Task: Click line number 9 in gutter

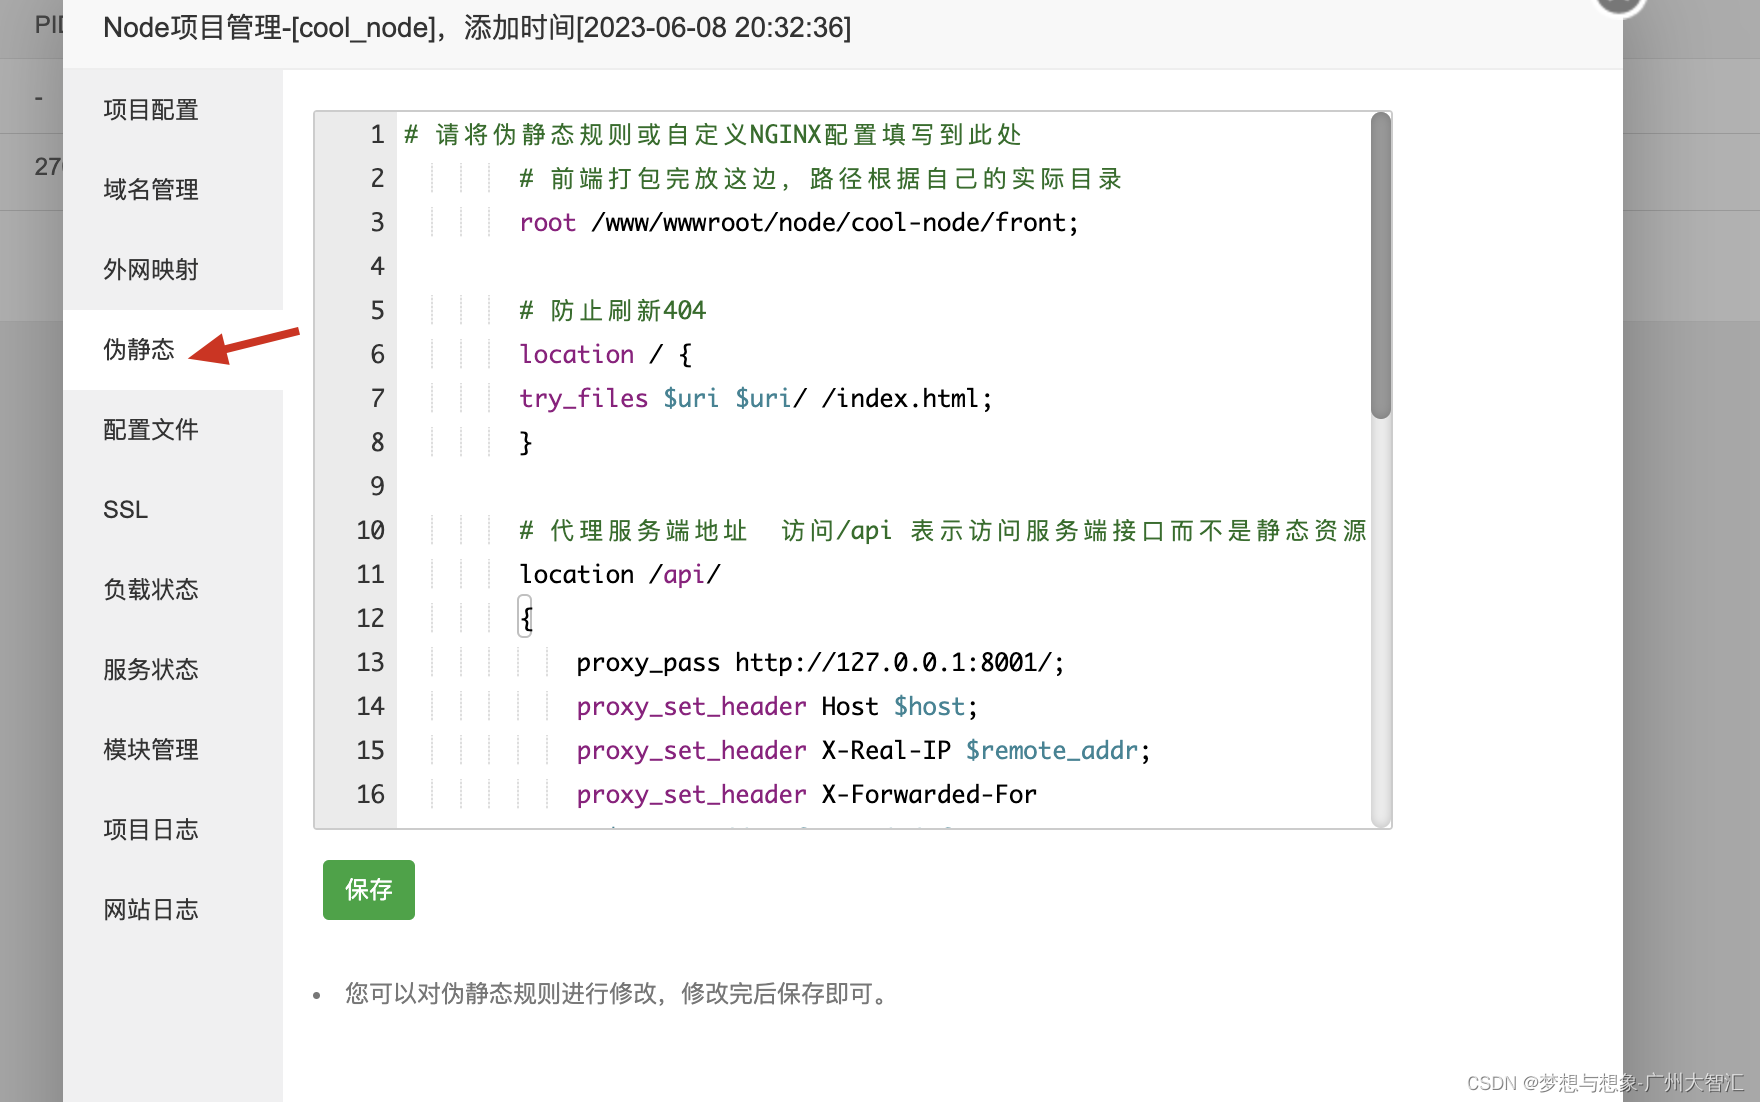Action: pos(377,487)
